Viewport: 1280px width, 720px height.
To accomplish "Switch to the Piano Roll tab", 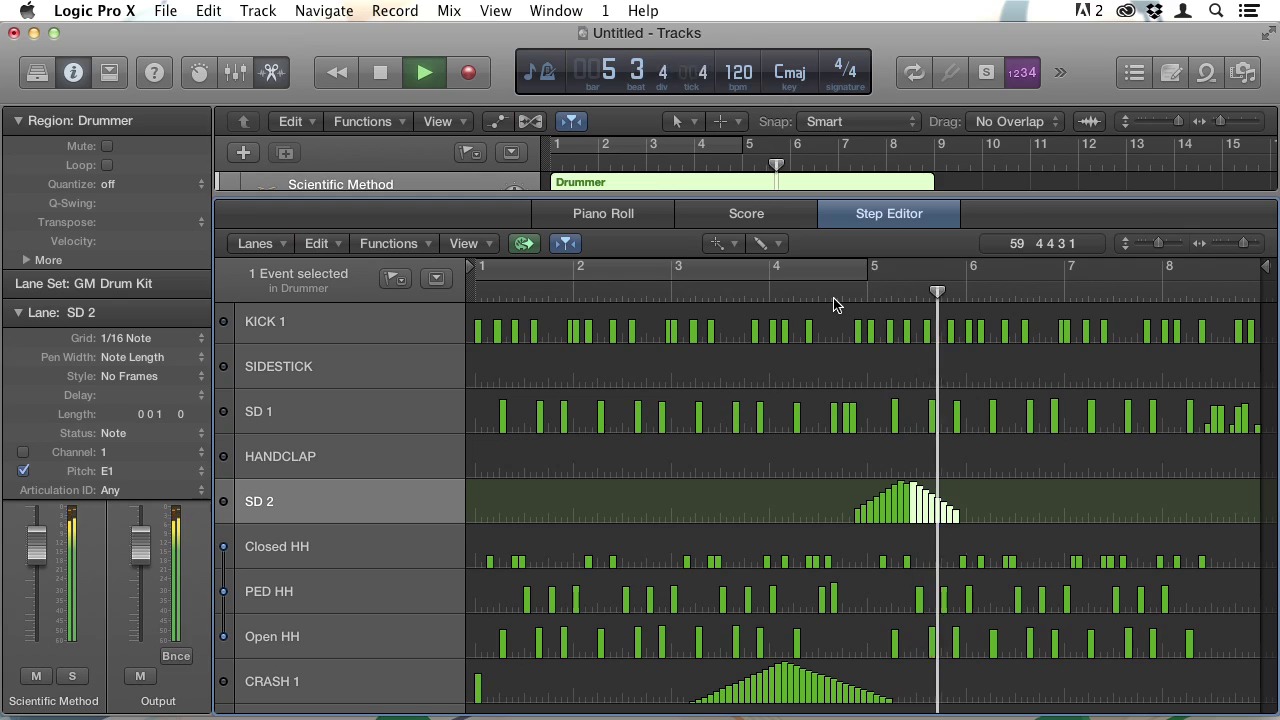I will pos(603,213).
